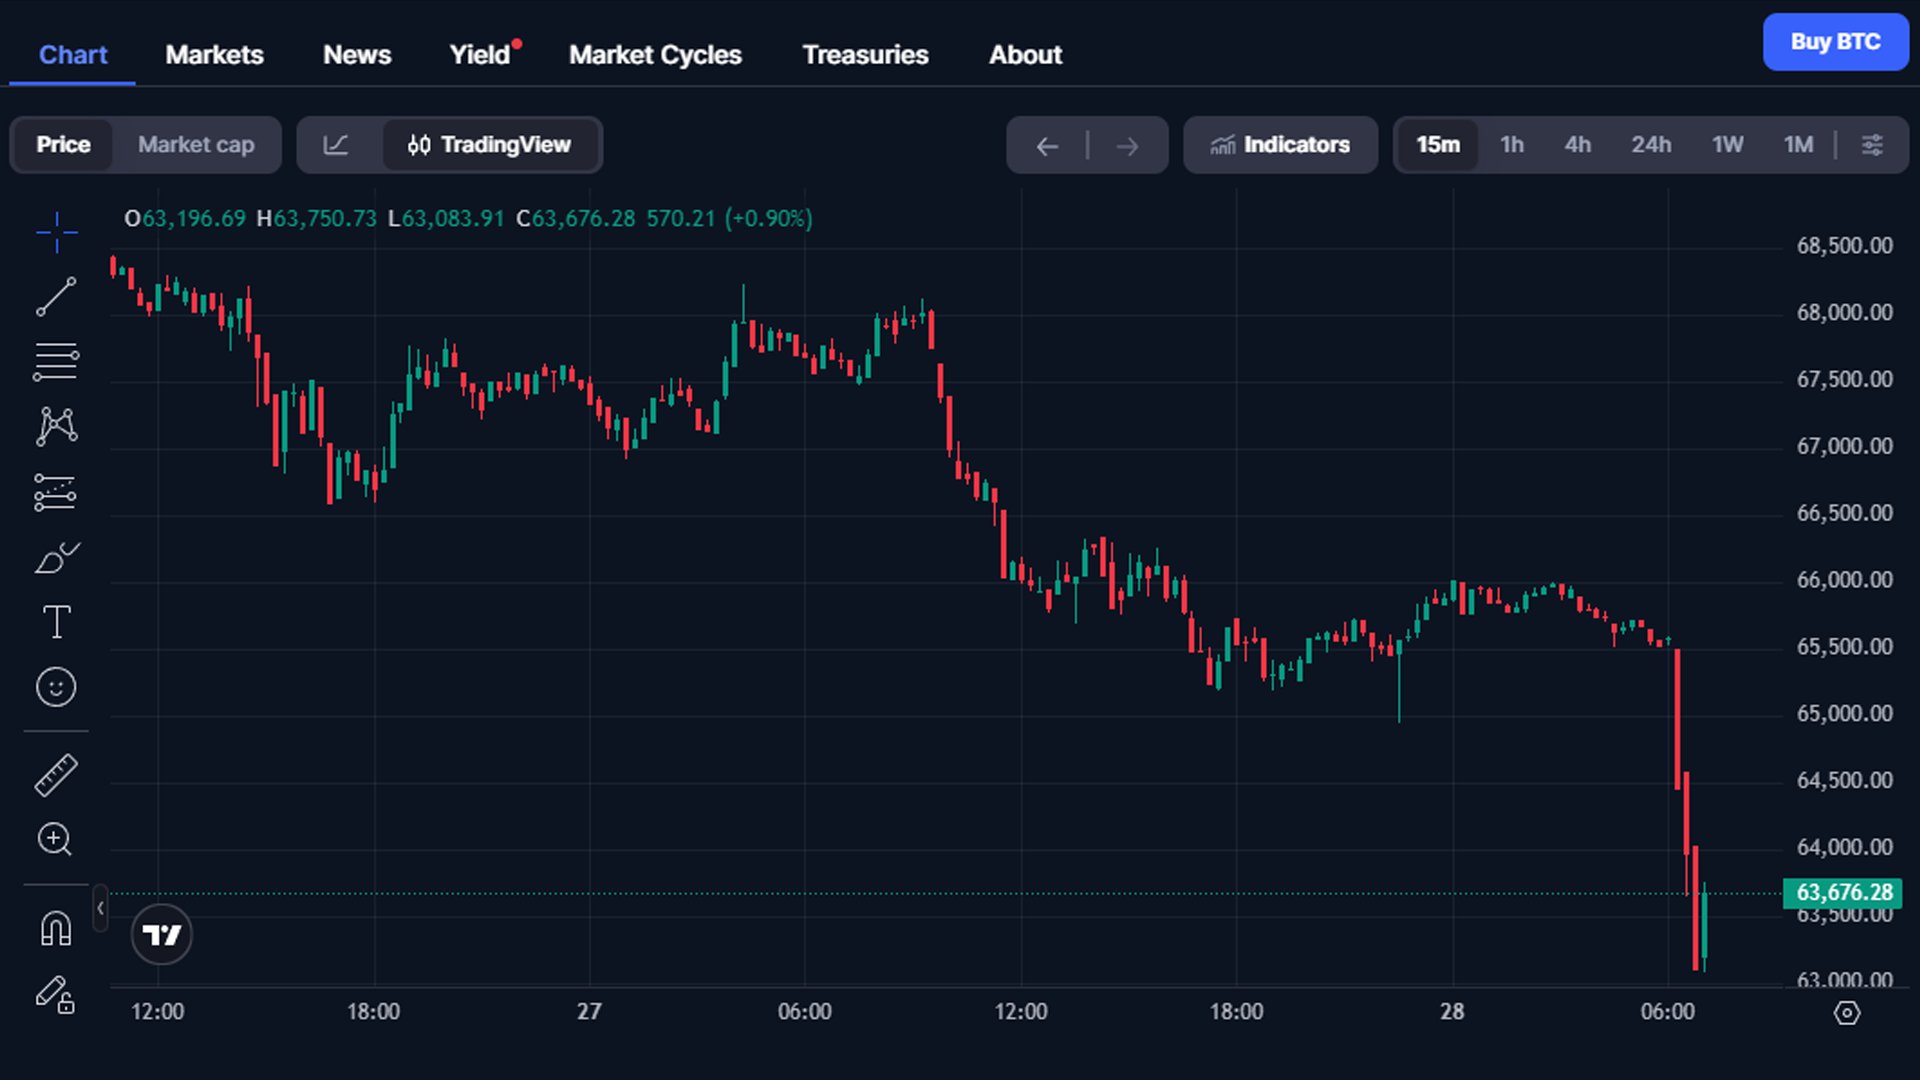
Task: Click the Buy BTC button
Action: (x=1835, y=42)
